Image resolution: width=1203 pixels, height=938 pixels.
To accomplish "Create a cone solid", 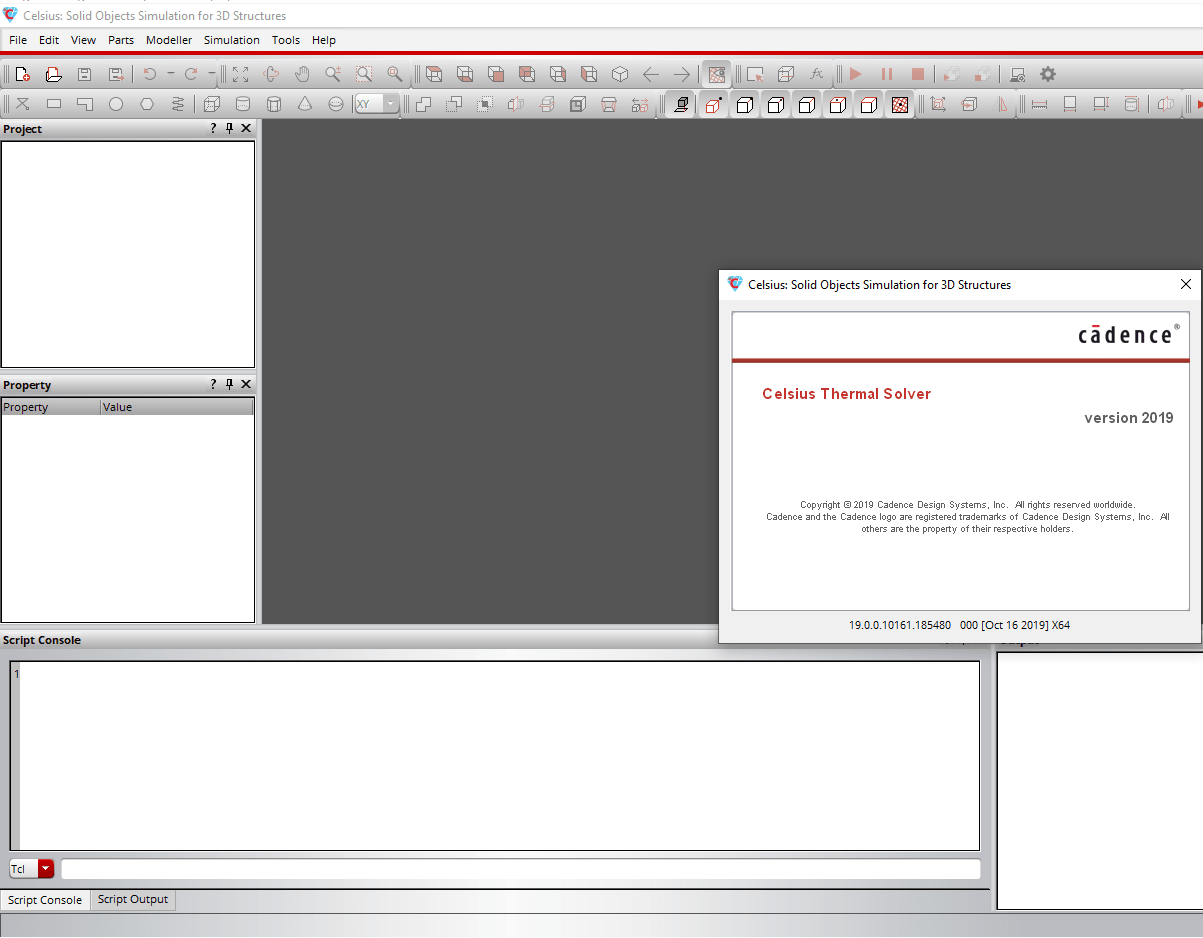I will (x=305, y=104).
